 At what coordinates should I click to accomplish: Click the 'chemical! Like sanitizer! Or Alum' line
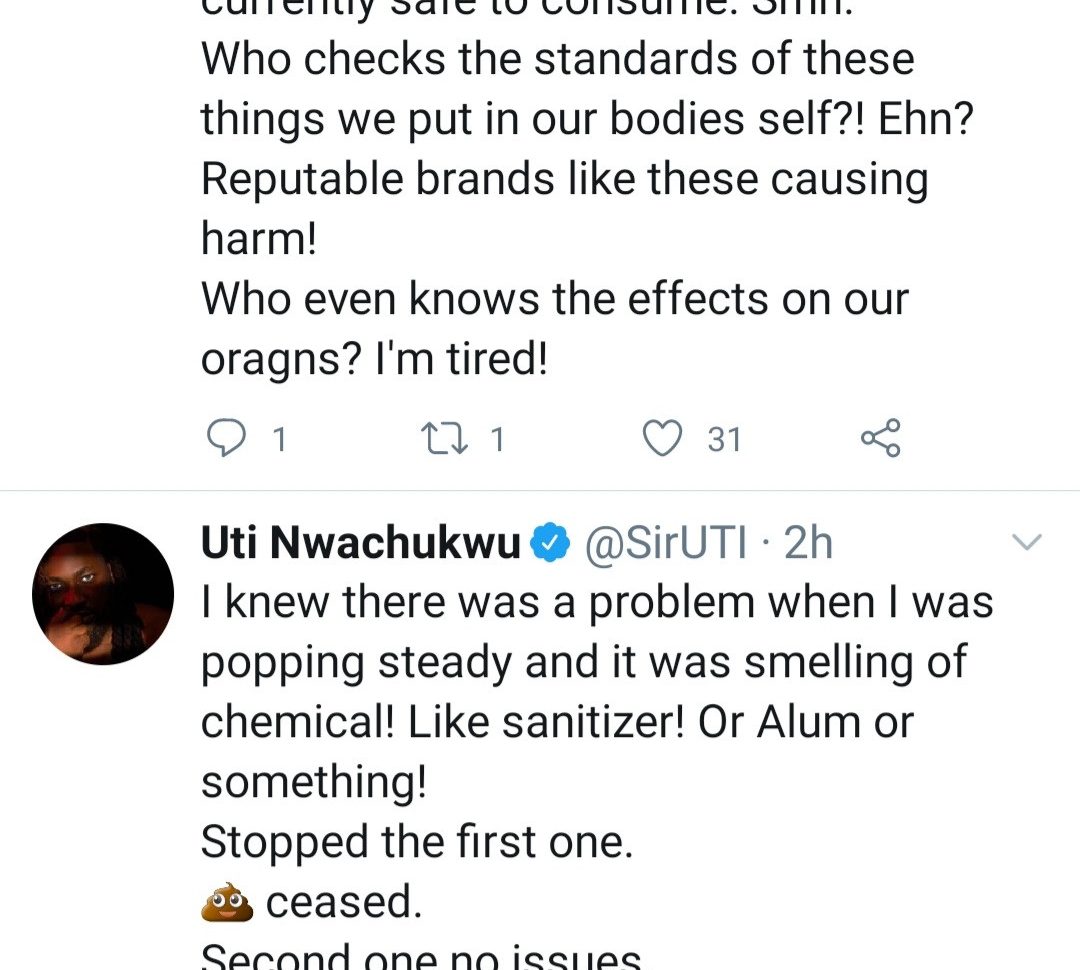[x=557, y=723]
